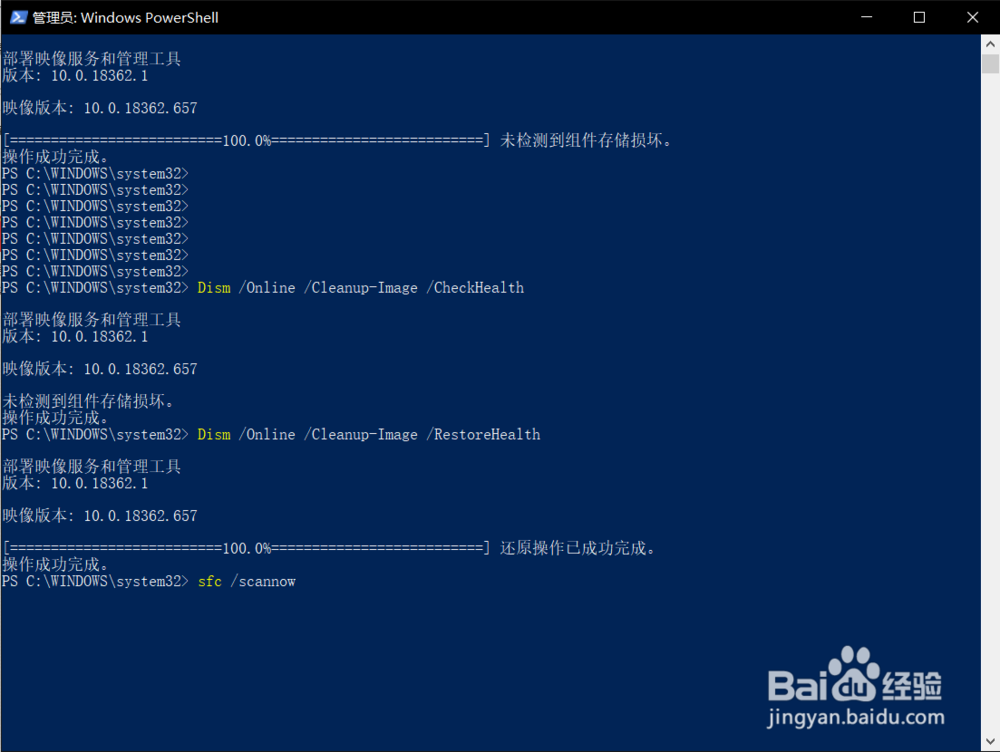Screen dimensions: 1000x752
Task: Maximize the PowerShell window
Action: (919, 17)
